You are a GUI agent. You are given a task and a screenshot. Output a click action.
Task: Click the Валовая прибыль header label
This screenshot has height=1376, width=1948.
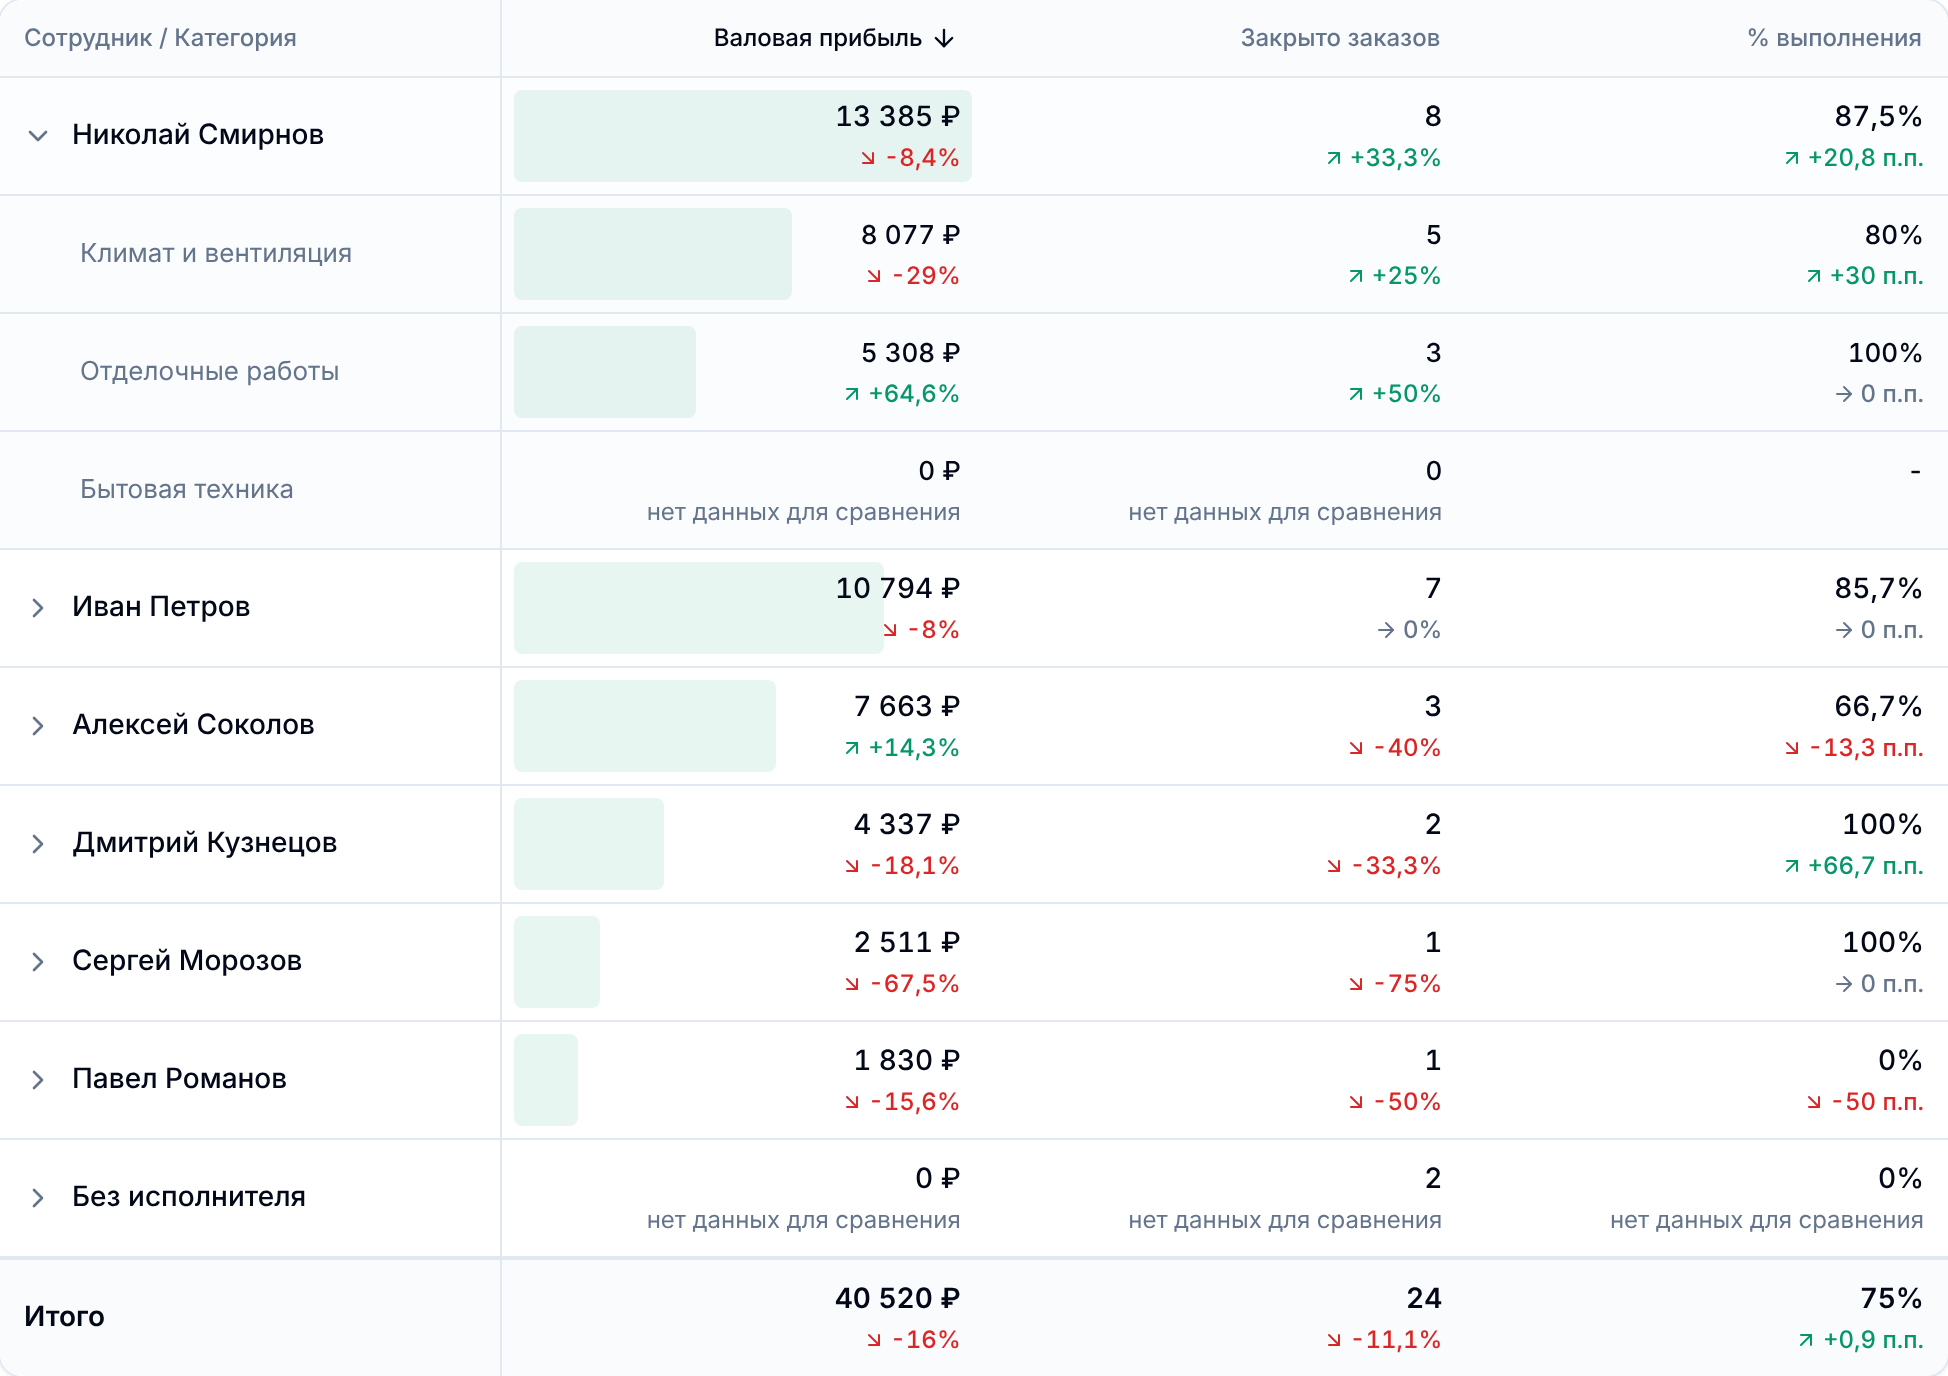click(817, 38)
